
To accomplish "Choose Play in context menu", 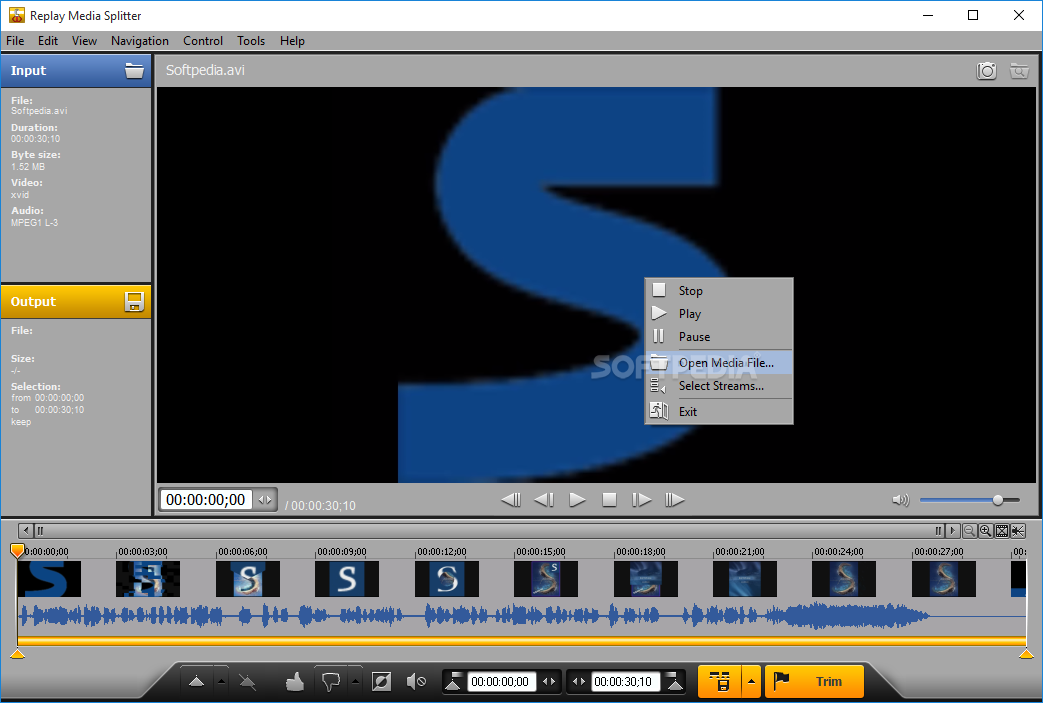I will (x=719, y=313).
